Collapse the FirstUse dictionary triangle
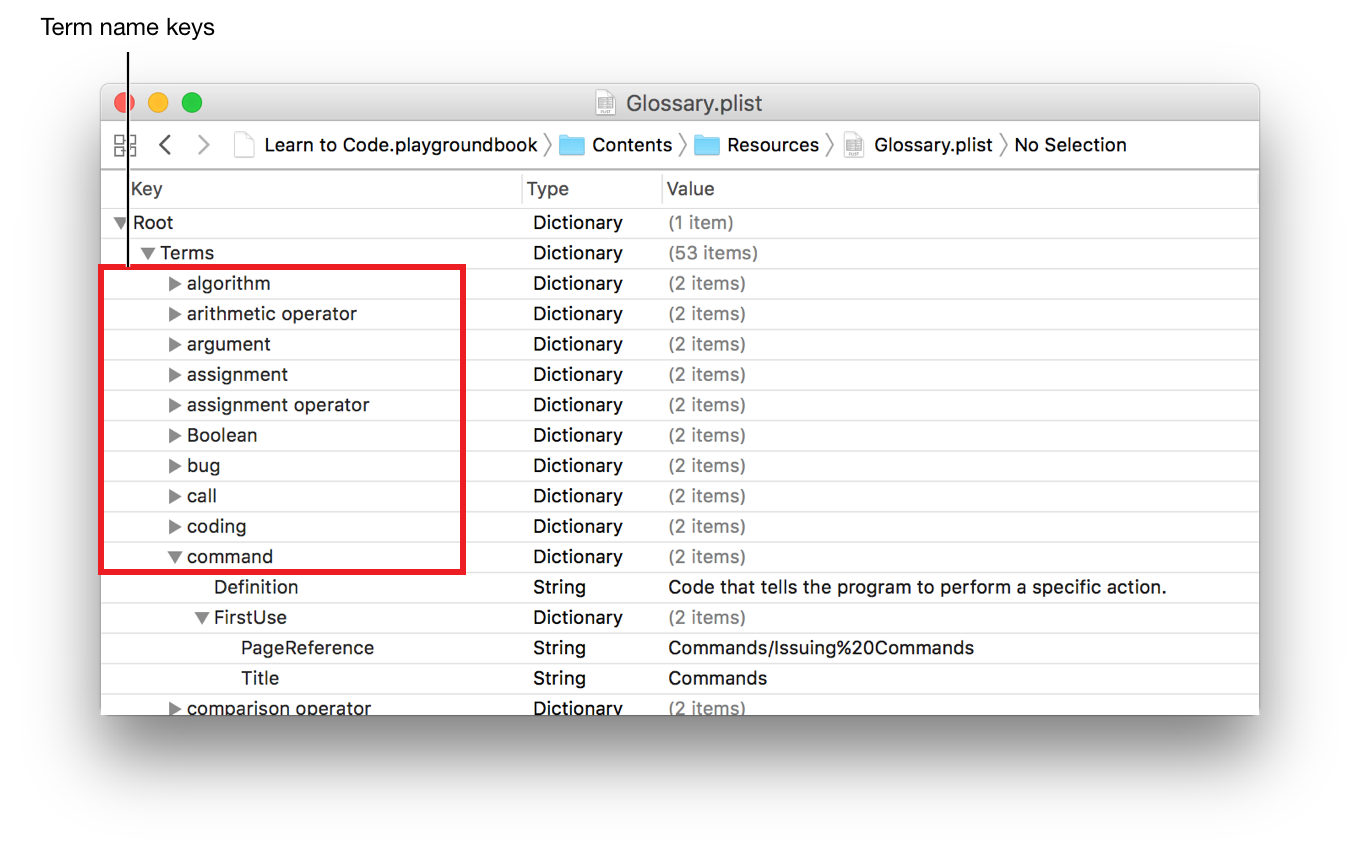Viewport: 1360px width, 852px height. (201, 618)
